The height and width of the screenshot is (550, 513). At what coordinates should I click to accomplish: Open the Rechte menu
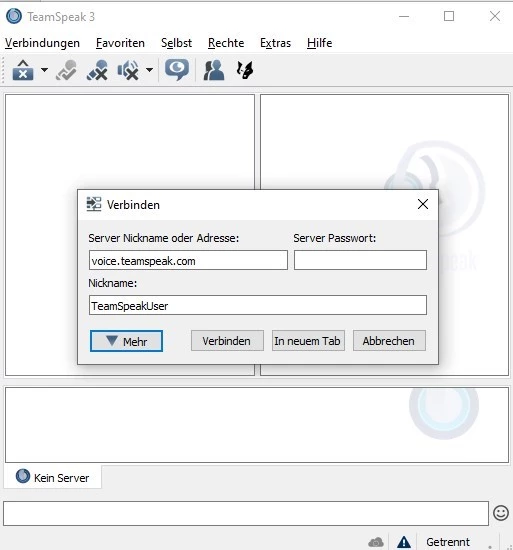coord(226,43)
